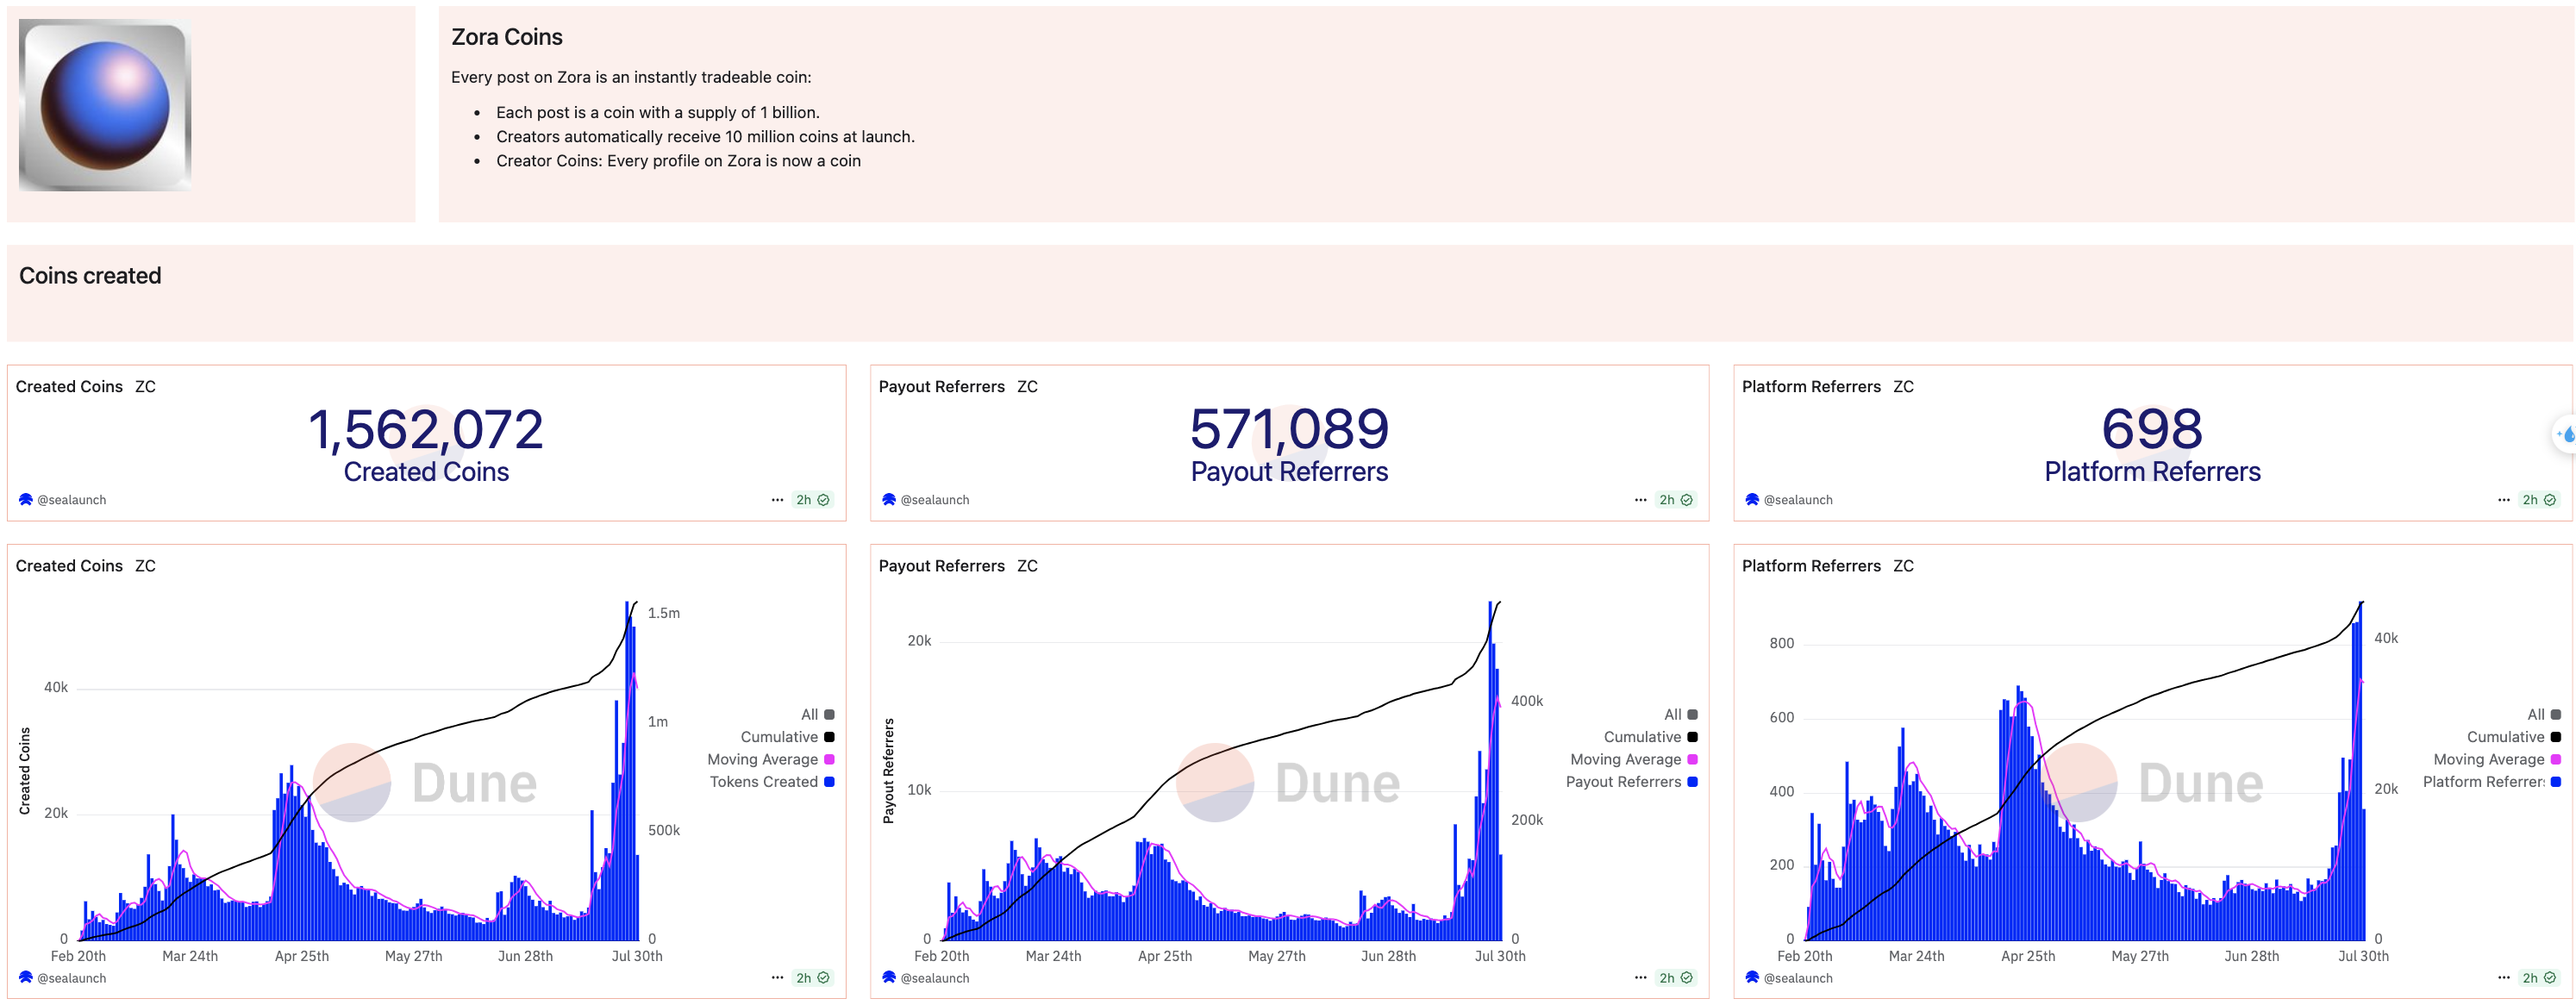Click the sealaunch avatar on Platform Referrers counter
This screenshot has height=1005, width=2576.
click(1752, 499)
